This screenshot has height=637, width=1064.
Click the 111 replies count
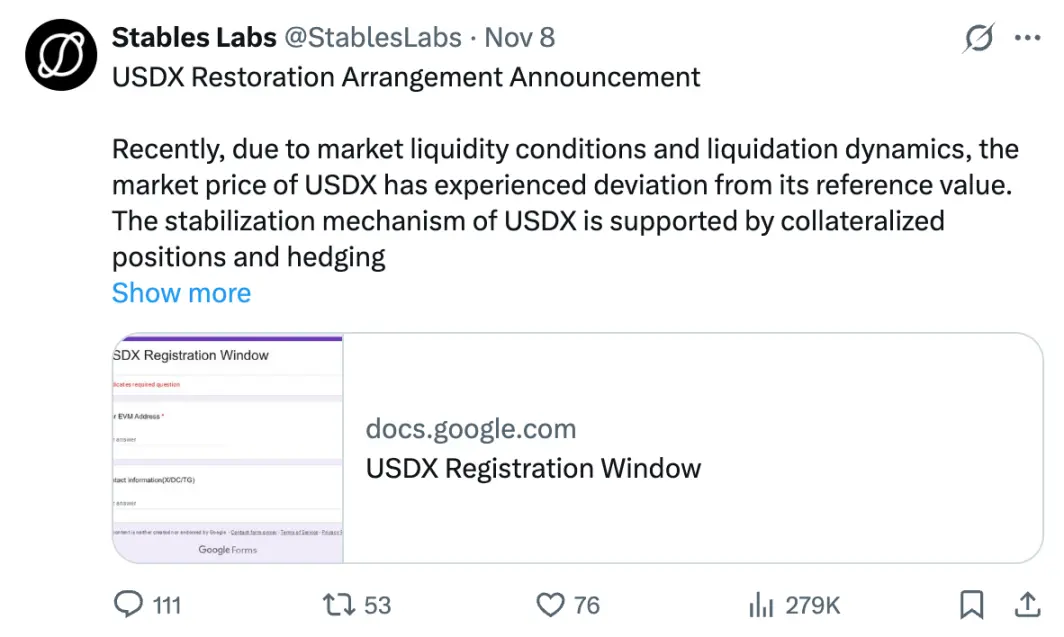click(167, 605)
